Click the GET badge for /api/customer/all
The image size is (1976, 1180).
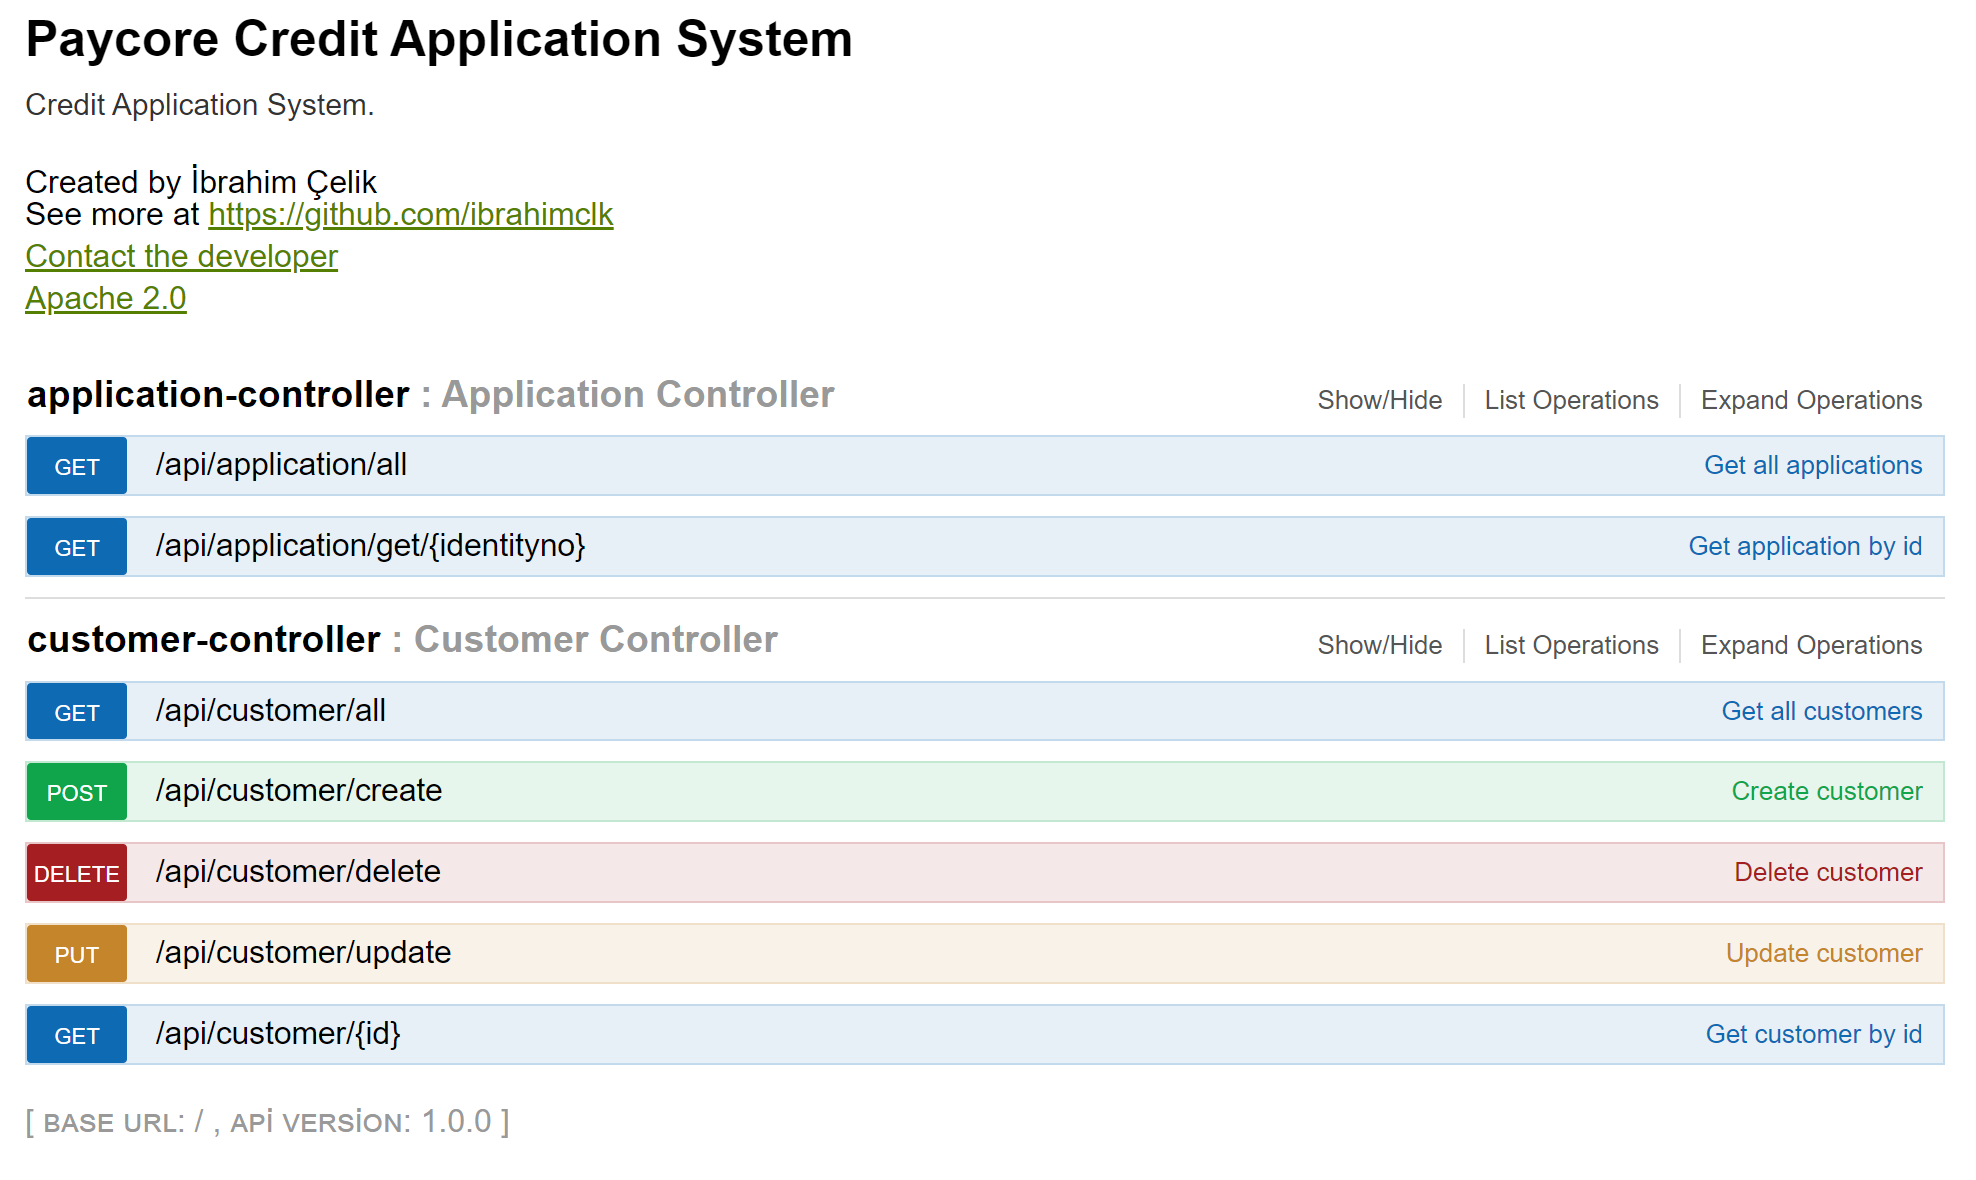click(76, 710)
